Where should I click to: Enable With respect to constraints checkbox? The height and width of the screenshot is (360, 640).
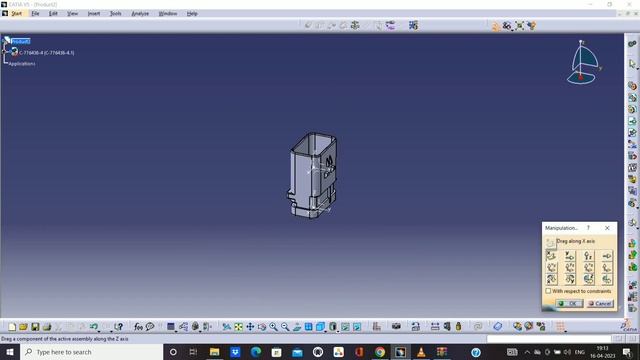(548, 291)
